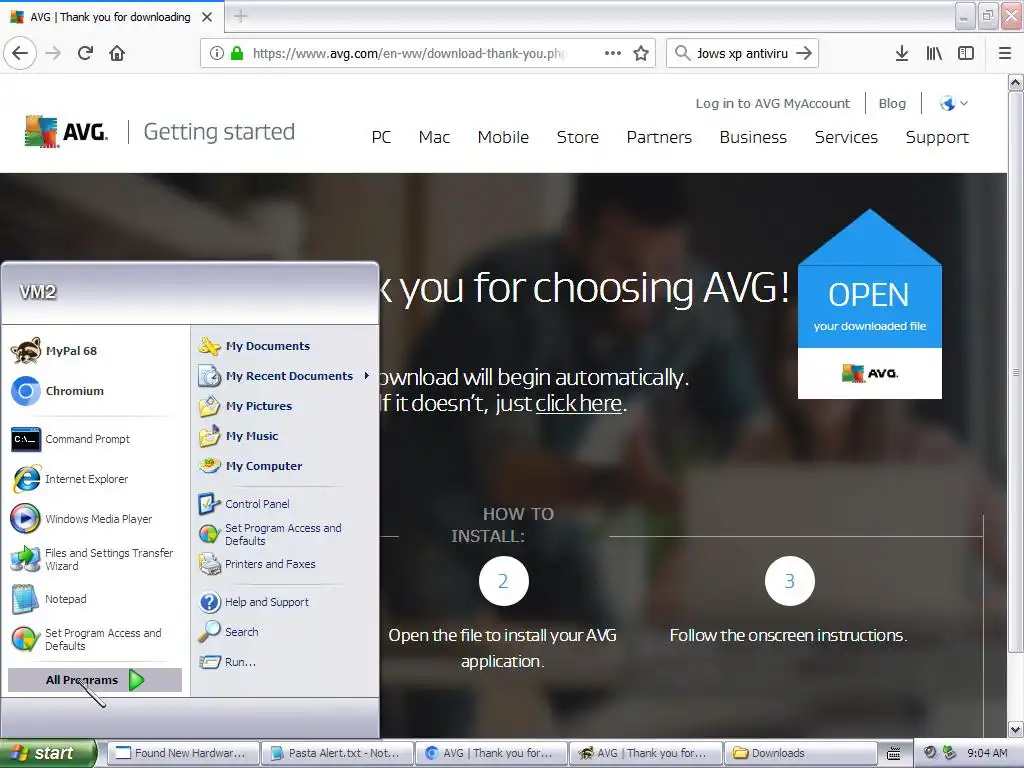Click Log in to AVG MyAccount

click(x=773, y=103)
